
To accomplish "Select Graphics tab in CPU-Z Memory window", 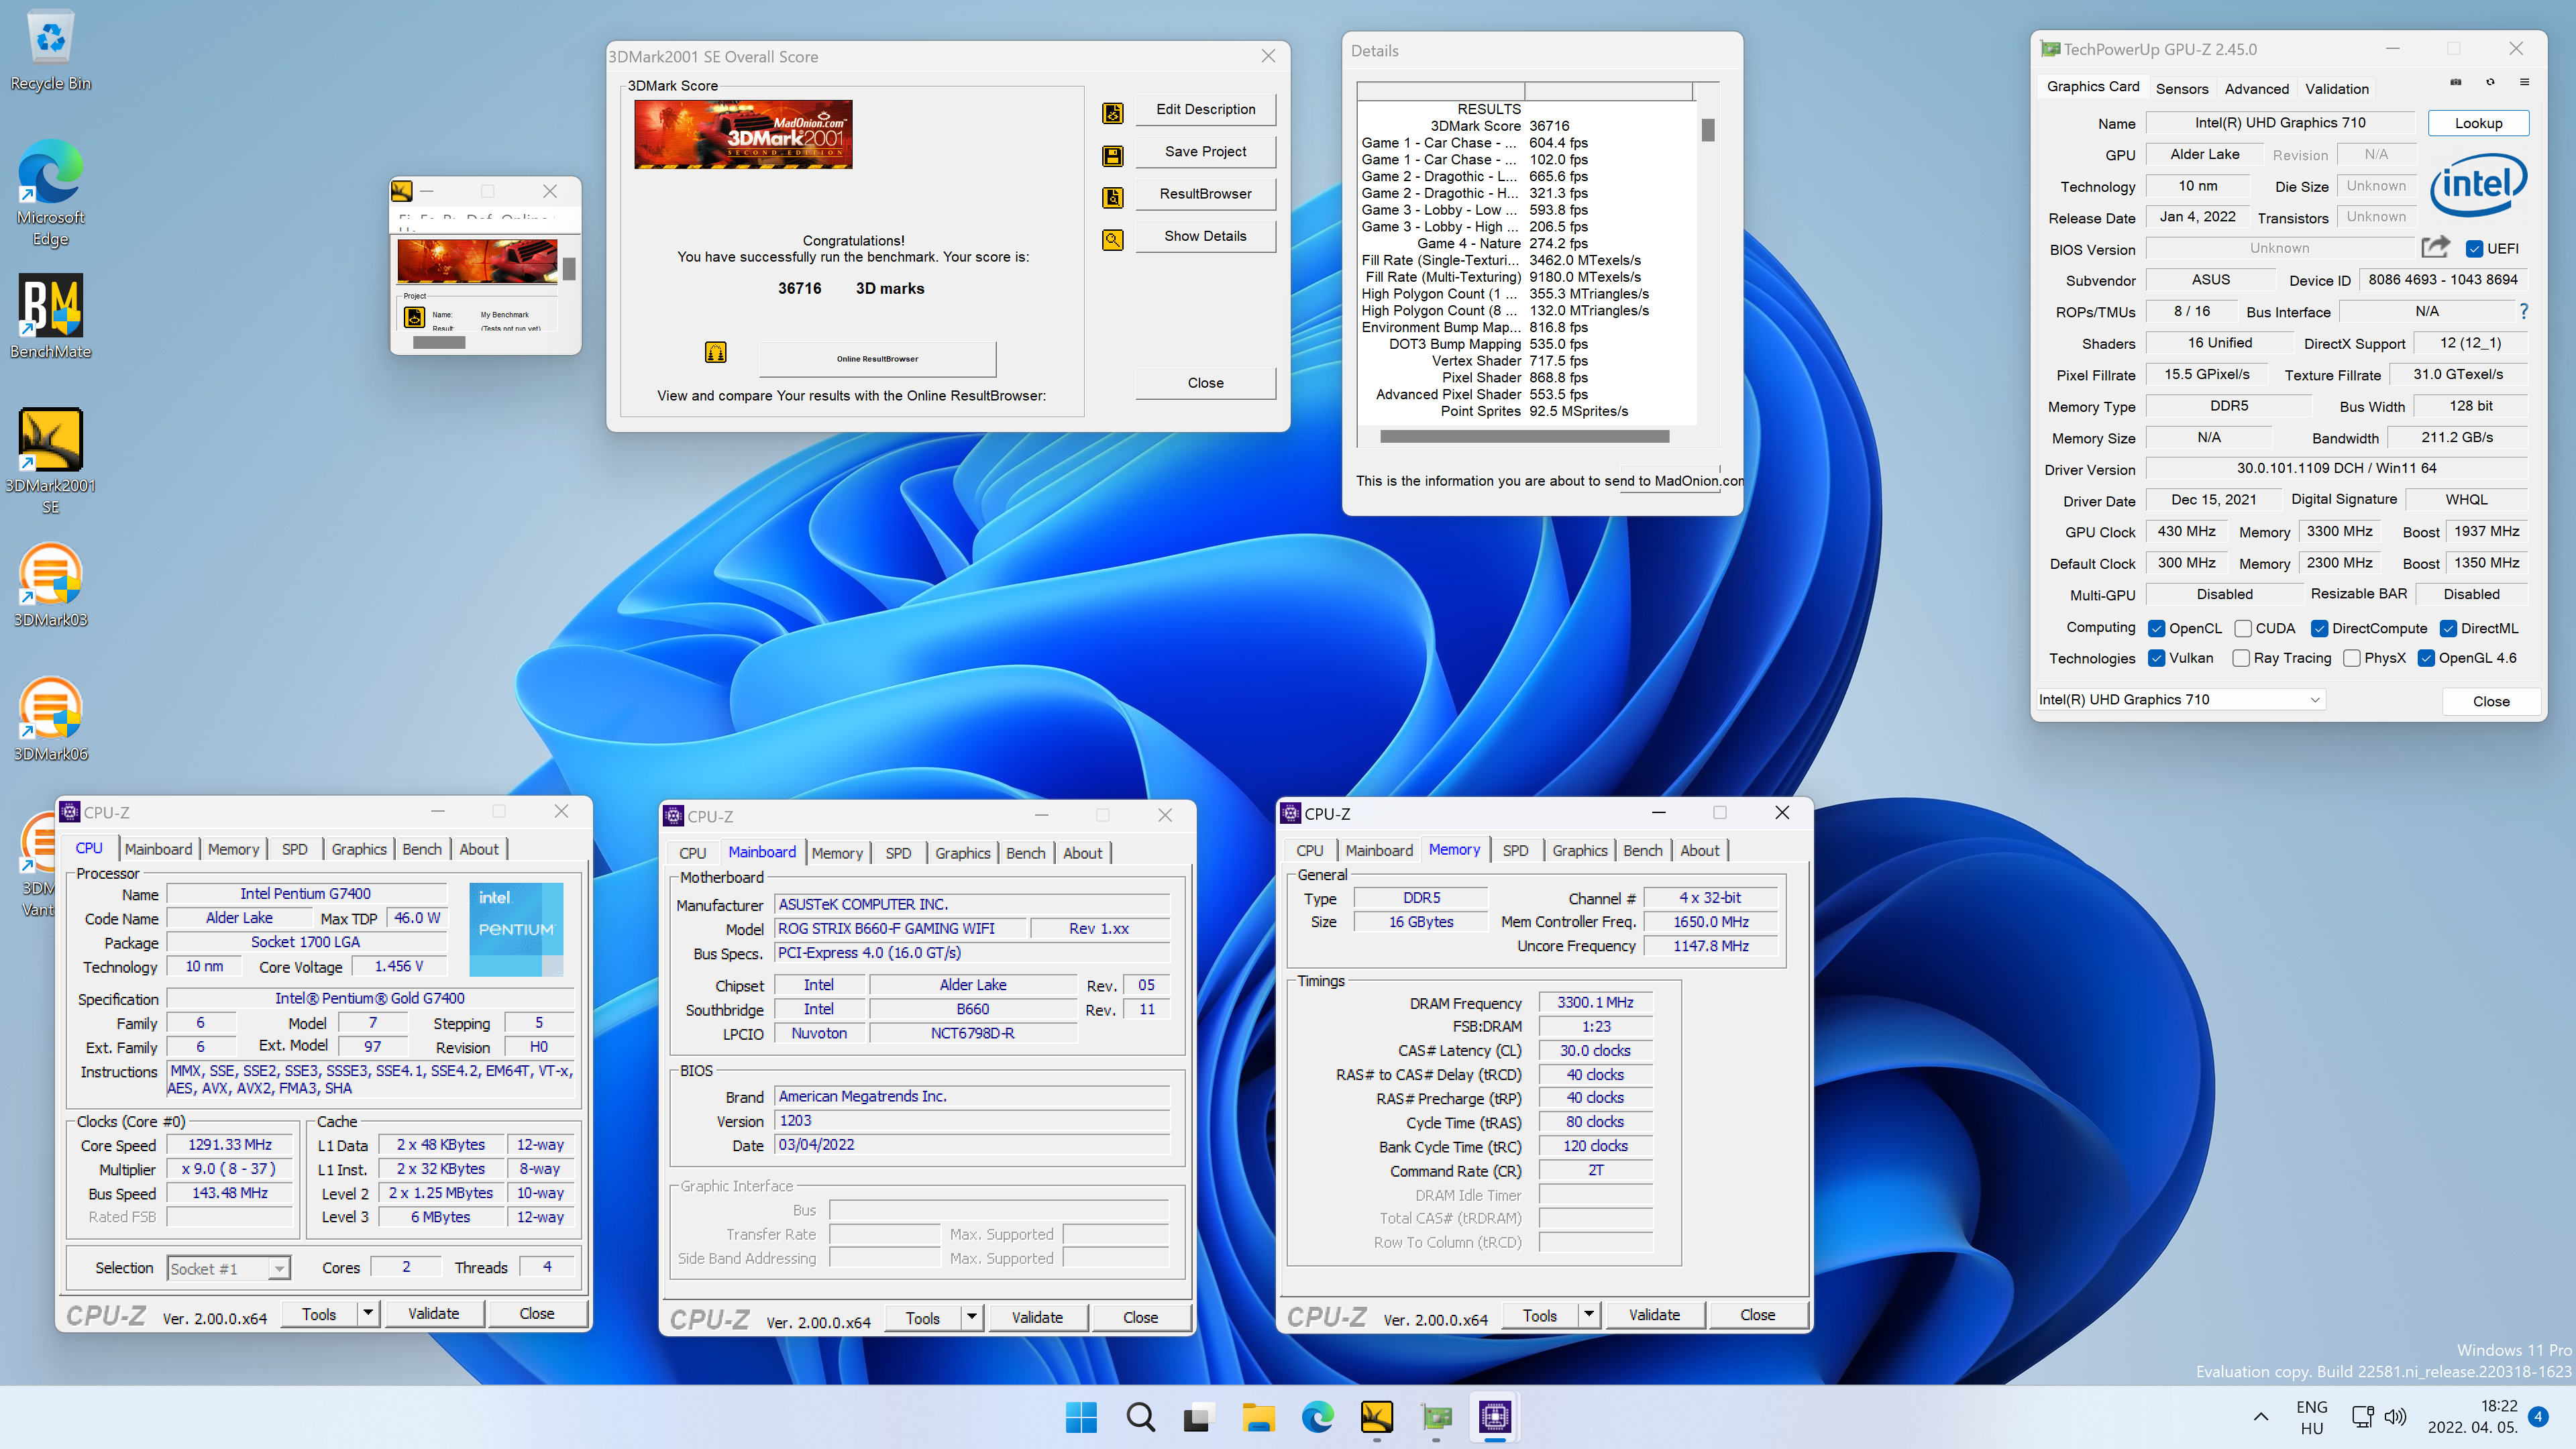I will [x=1579, y=850].
